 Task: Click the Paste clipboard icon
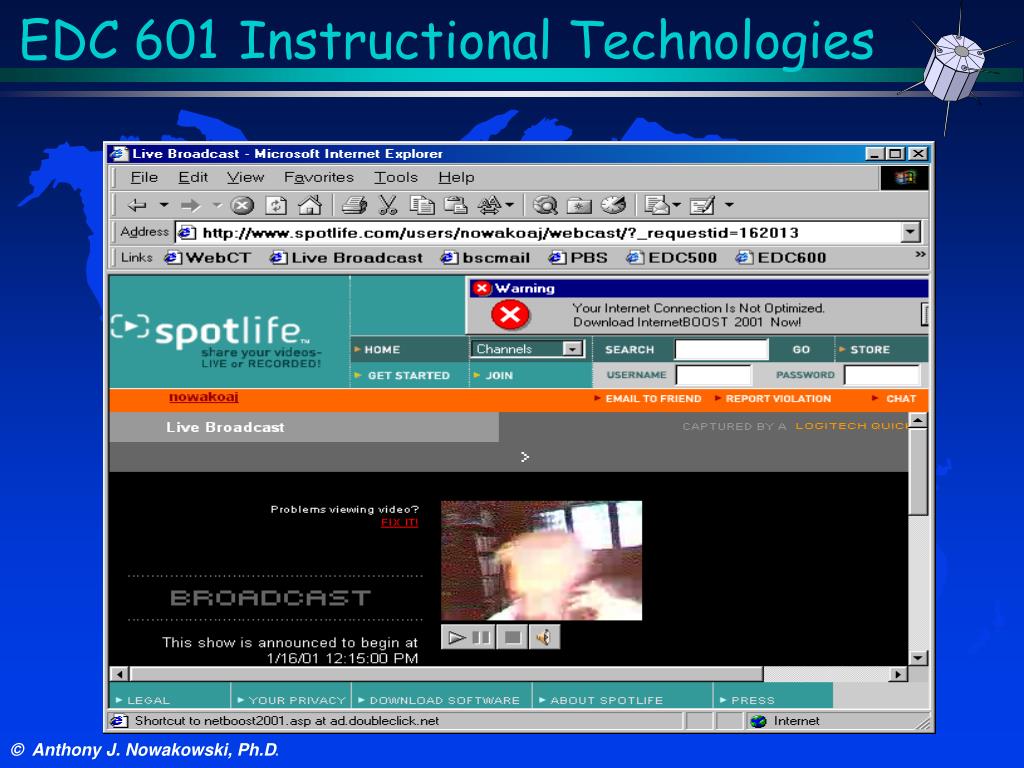[455, 206]
